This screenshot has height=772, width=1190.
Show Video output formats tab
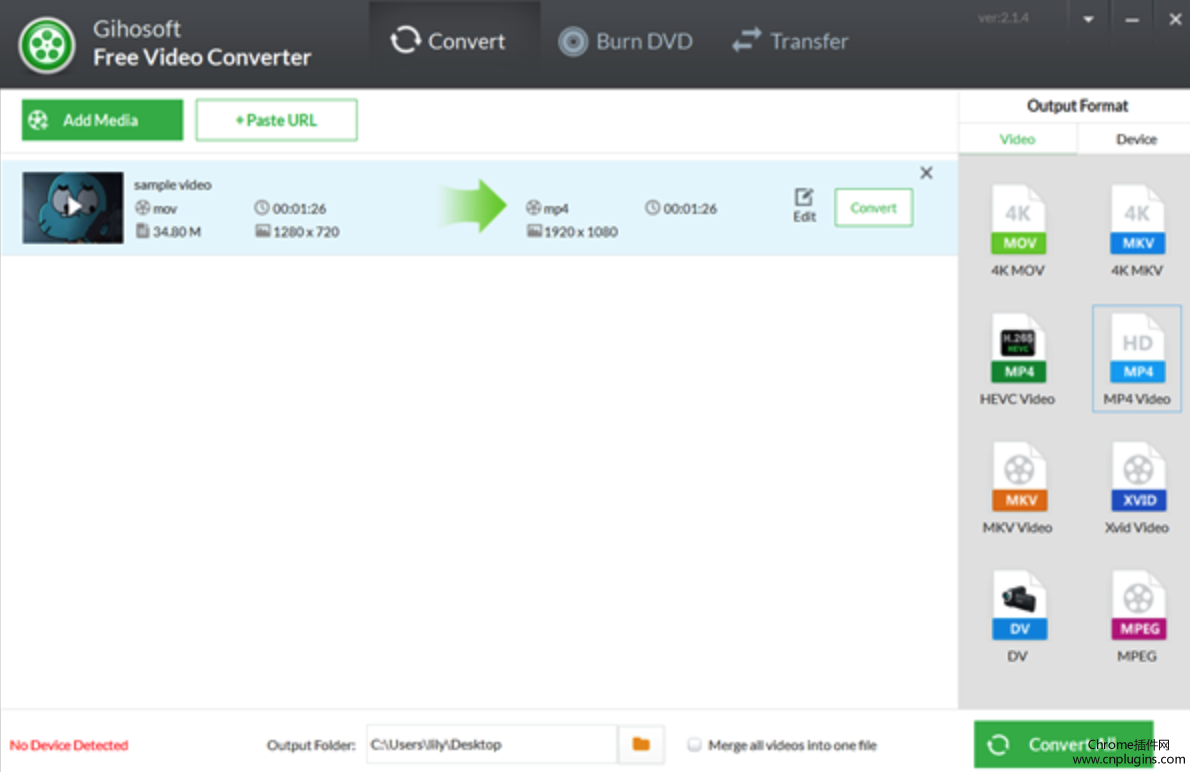(x=1017, y=139)
